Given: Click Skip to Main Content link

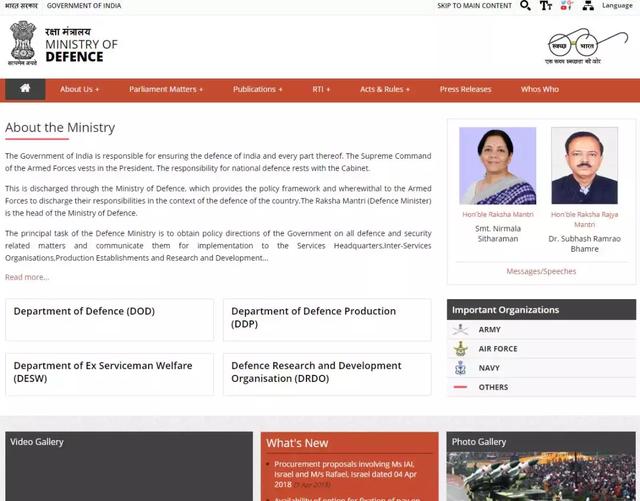Looking at the screenshot, I should pos(474,6).
